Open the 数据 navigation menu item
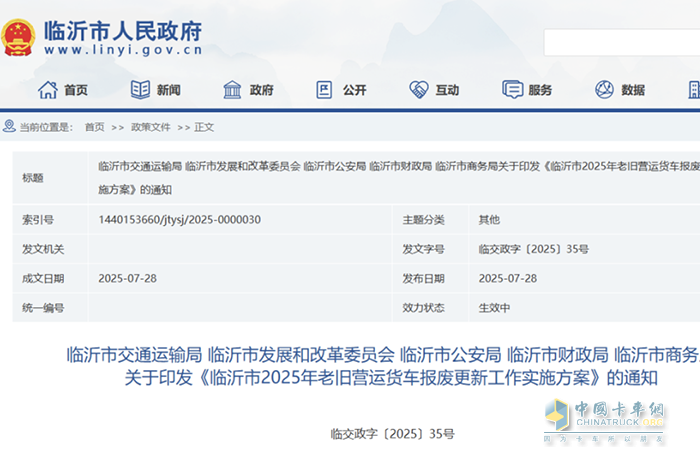700x467 pixels. [x=633, y=90]
